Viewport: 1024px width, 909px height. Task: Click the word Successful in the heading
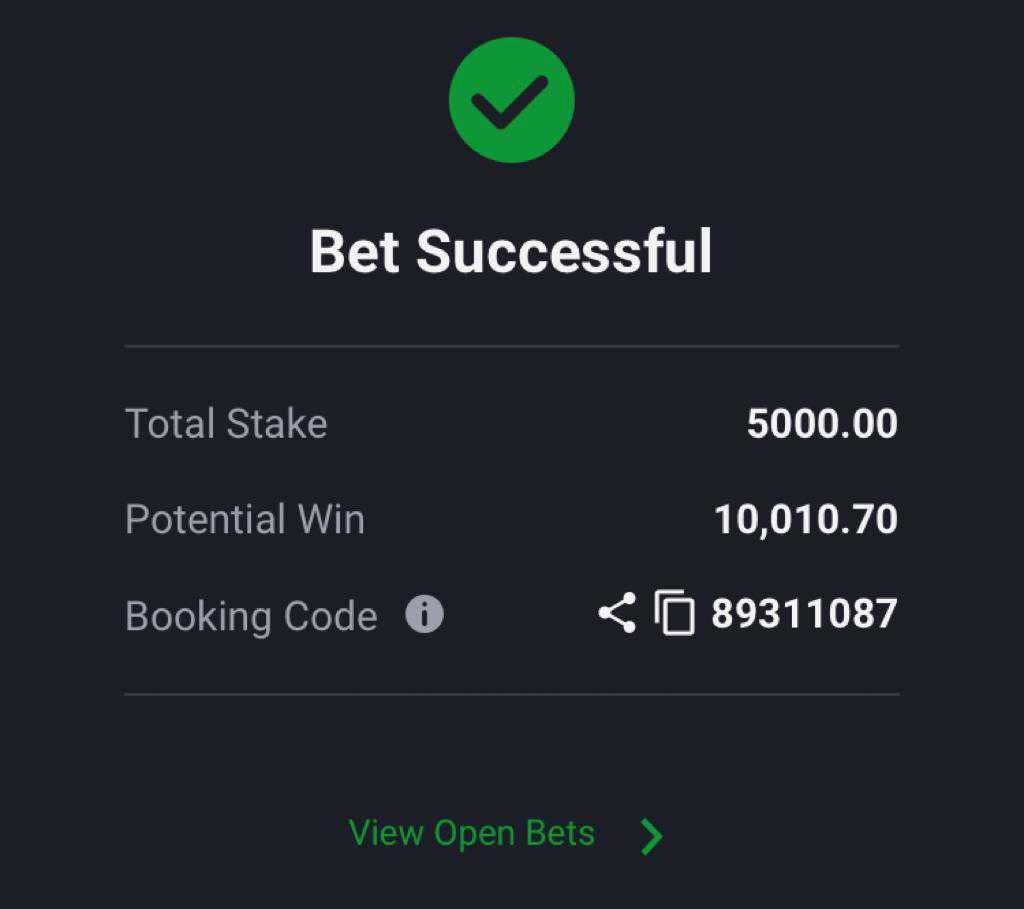[564, 251]
